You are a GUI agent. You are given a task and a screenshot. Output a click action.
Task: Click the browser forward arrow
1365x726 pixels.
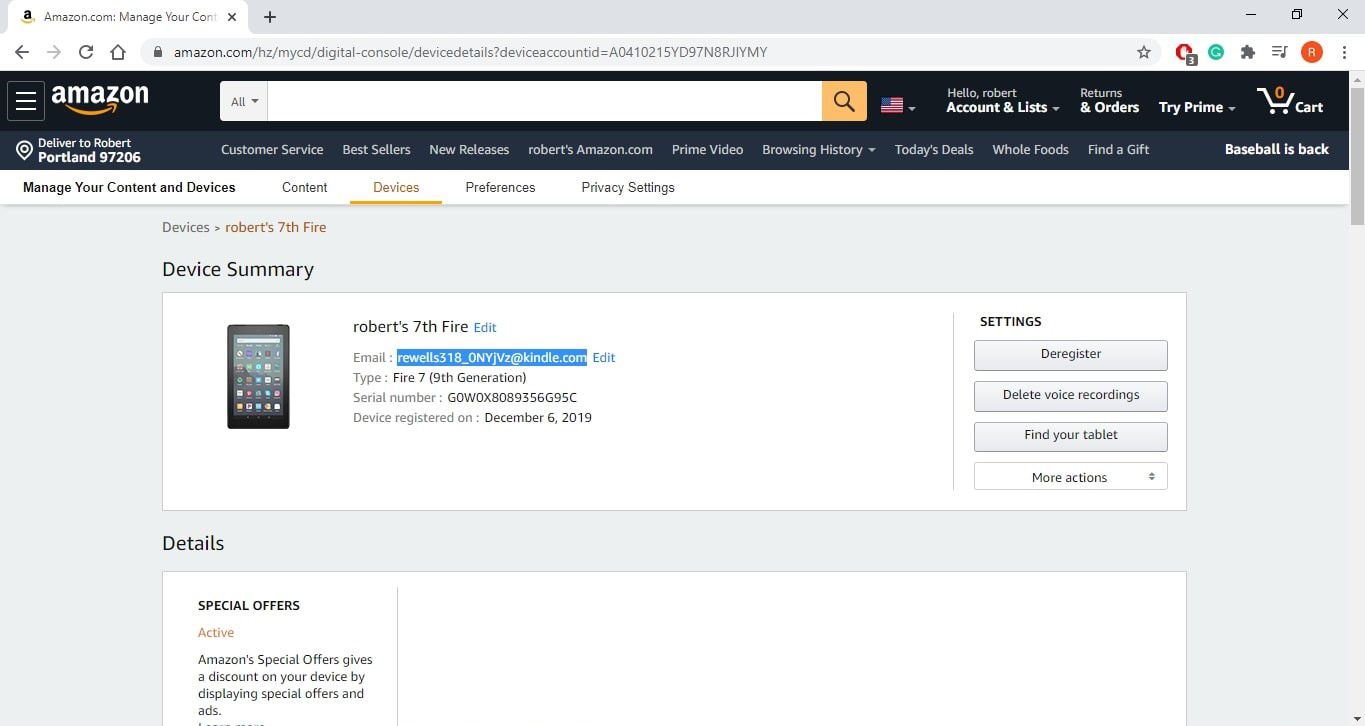coord(54,52)
